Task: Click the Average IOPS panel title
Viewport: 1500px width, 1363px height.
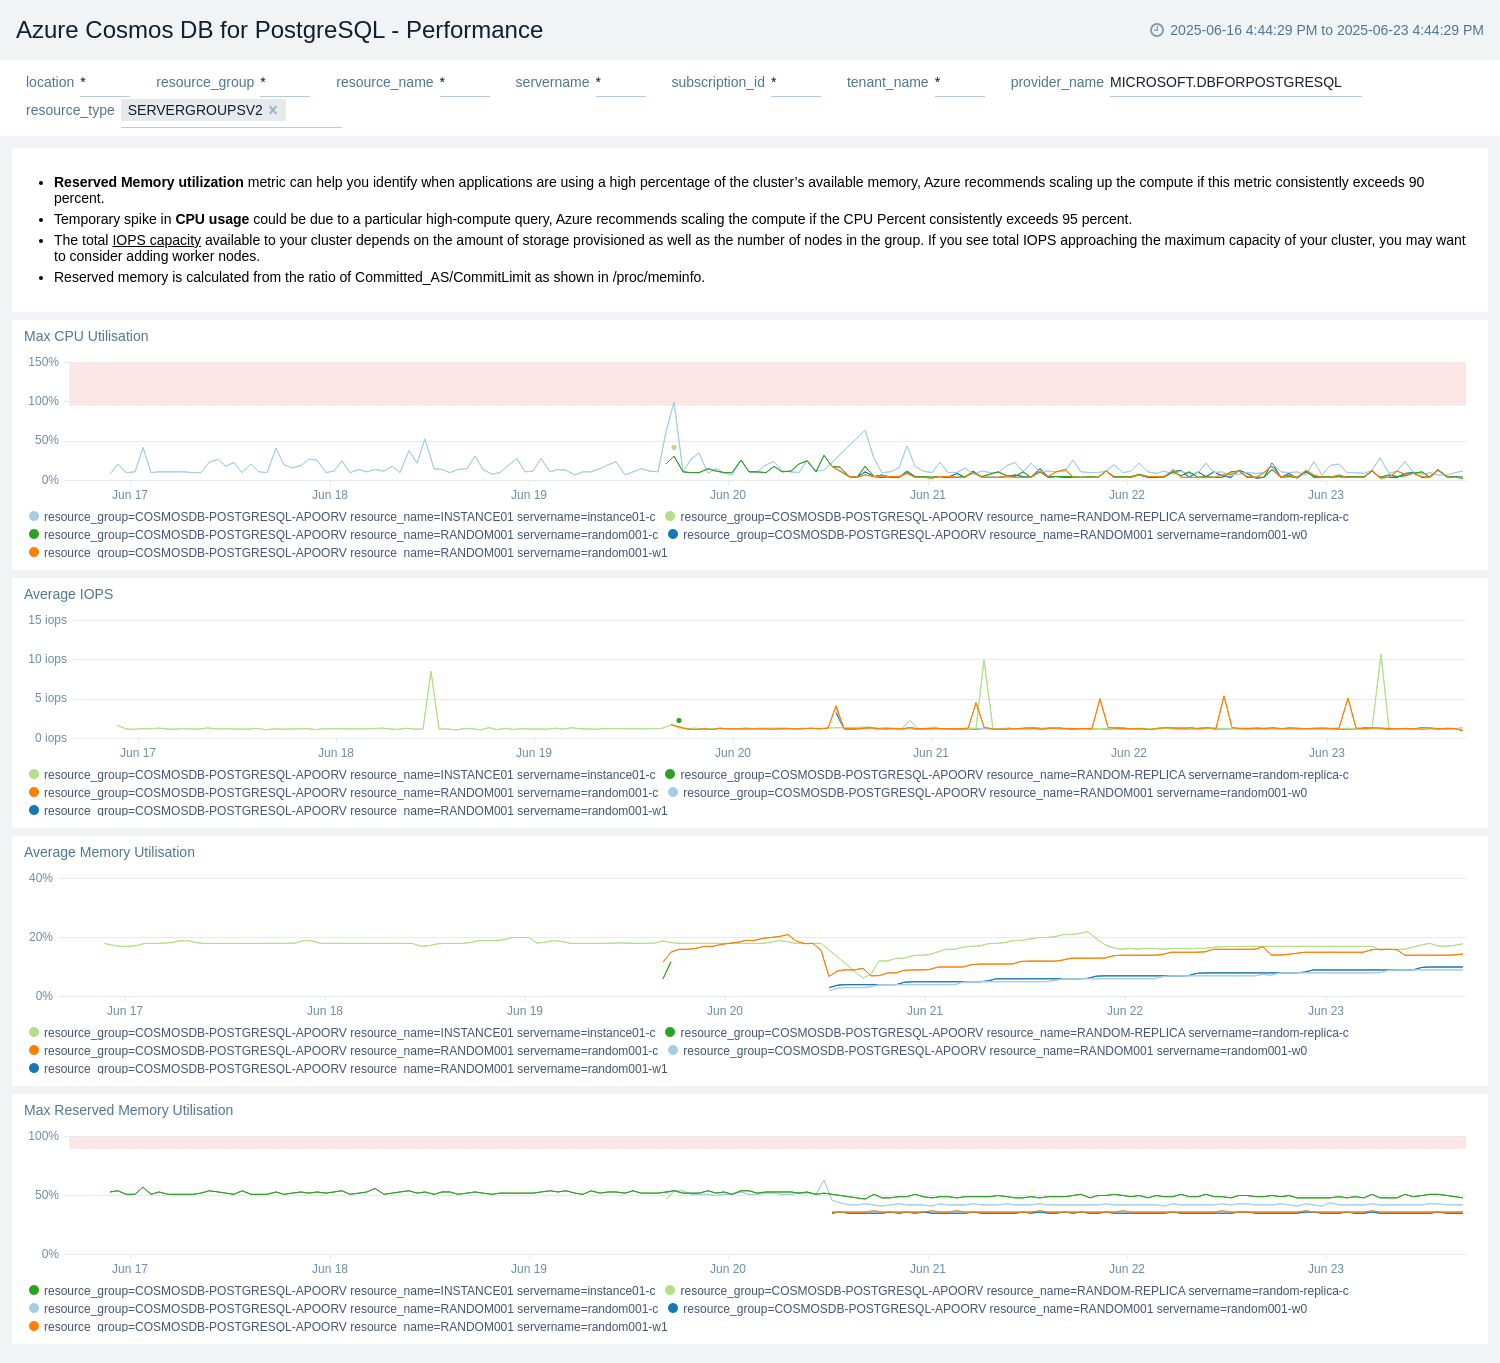Action: 69,594
